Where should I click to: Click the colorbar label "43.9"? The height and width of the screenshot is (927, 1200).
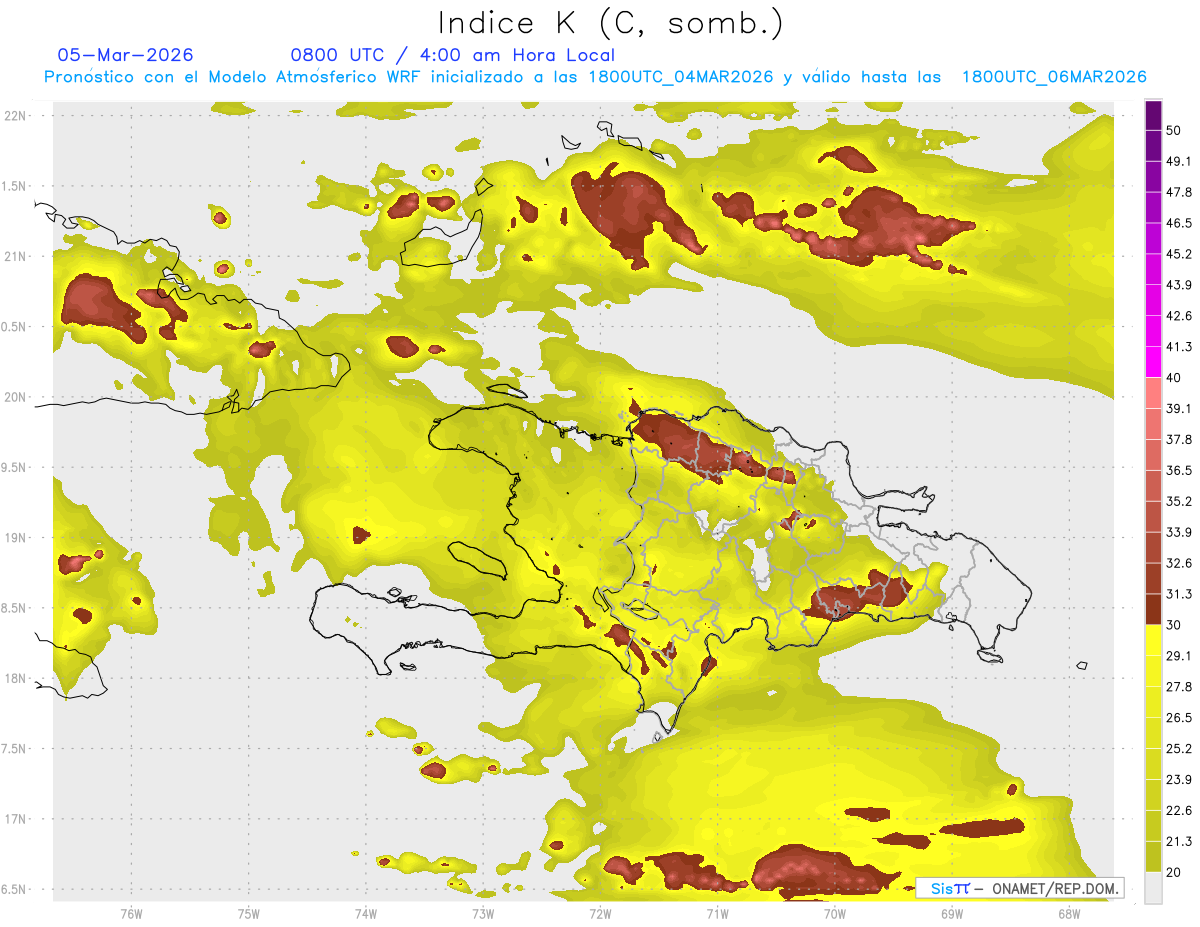[x=1179, y=285]
